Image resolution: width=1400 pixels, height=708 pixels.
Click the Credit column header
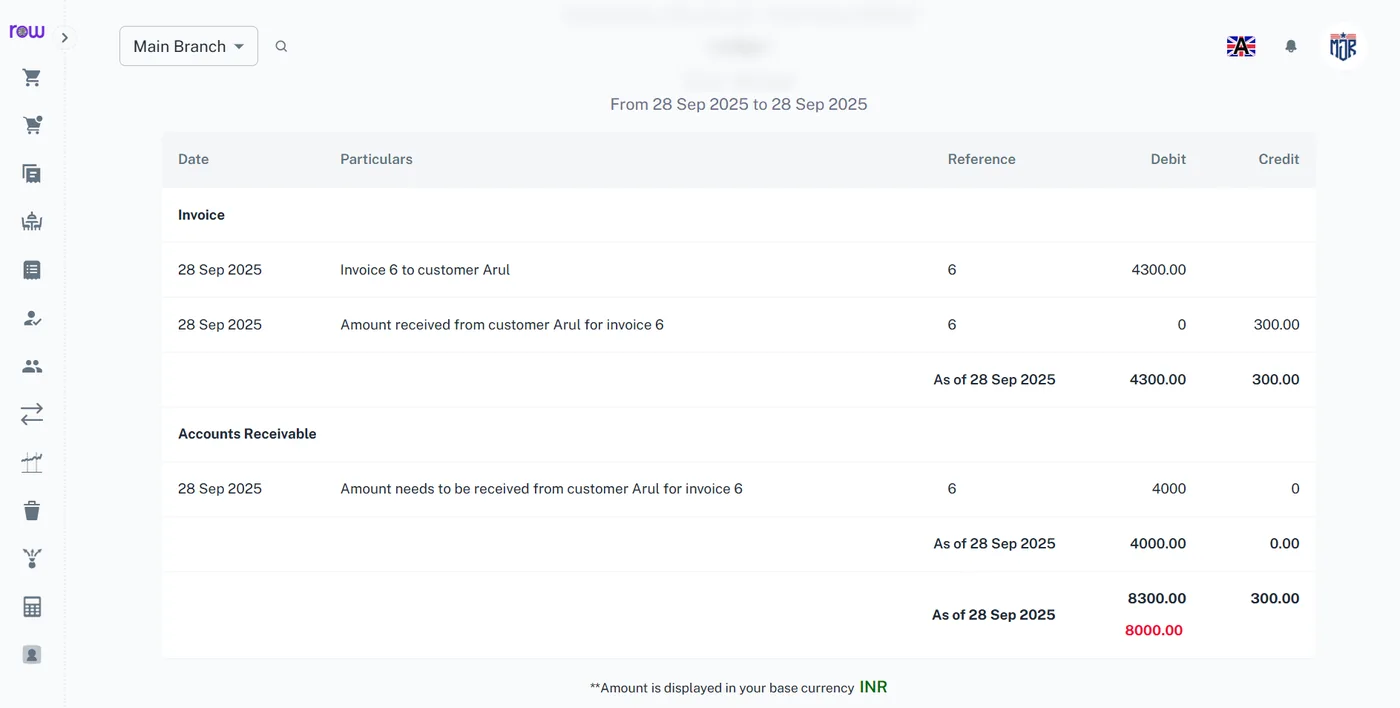point(1279,159)
